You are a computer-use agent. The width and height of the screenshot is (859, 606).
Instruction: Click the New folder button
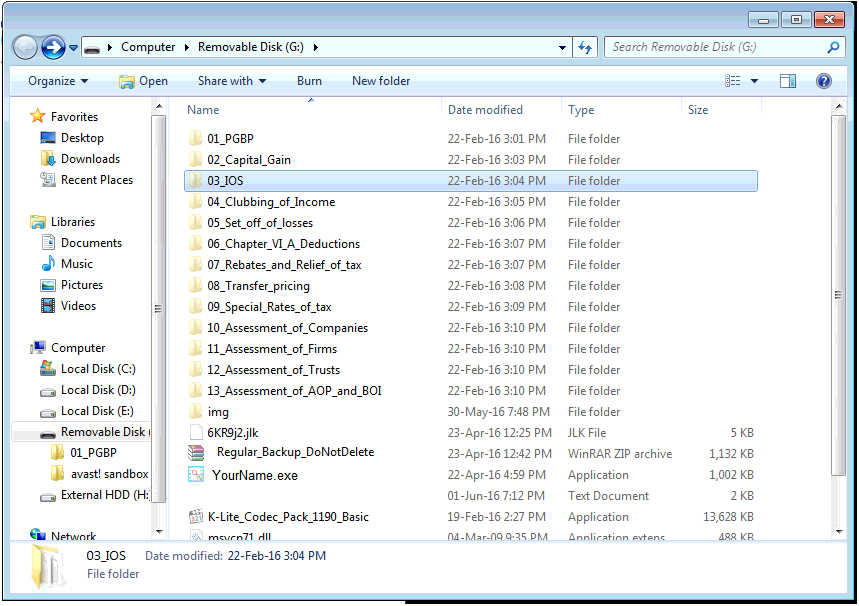[381, 81]
